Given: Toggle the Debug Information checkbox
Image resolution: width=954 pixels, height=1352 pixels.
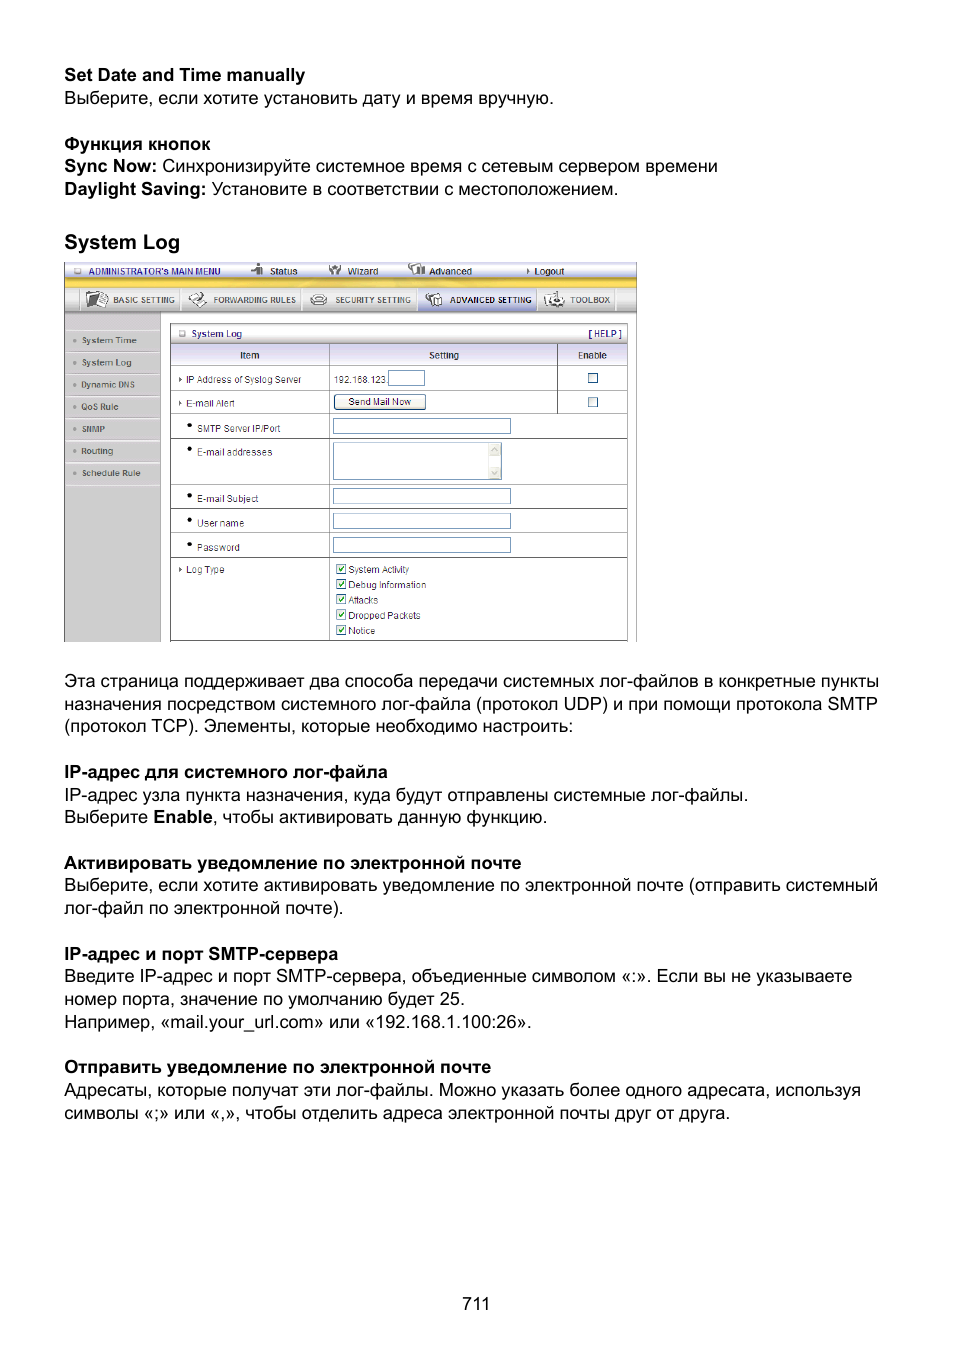Looking at the screenshot, I should [x=341, y=584].
